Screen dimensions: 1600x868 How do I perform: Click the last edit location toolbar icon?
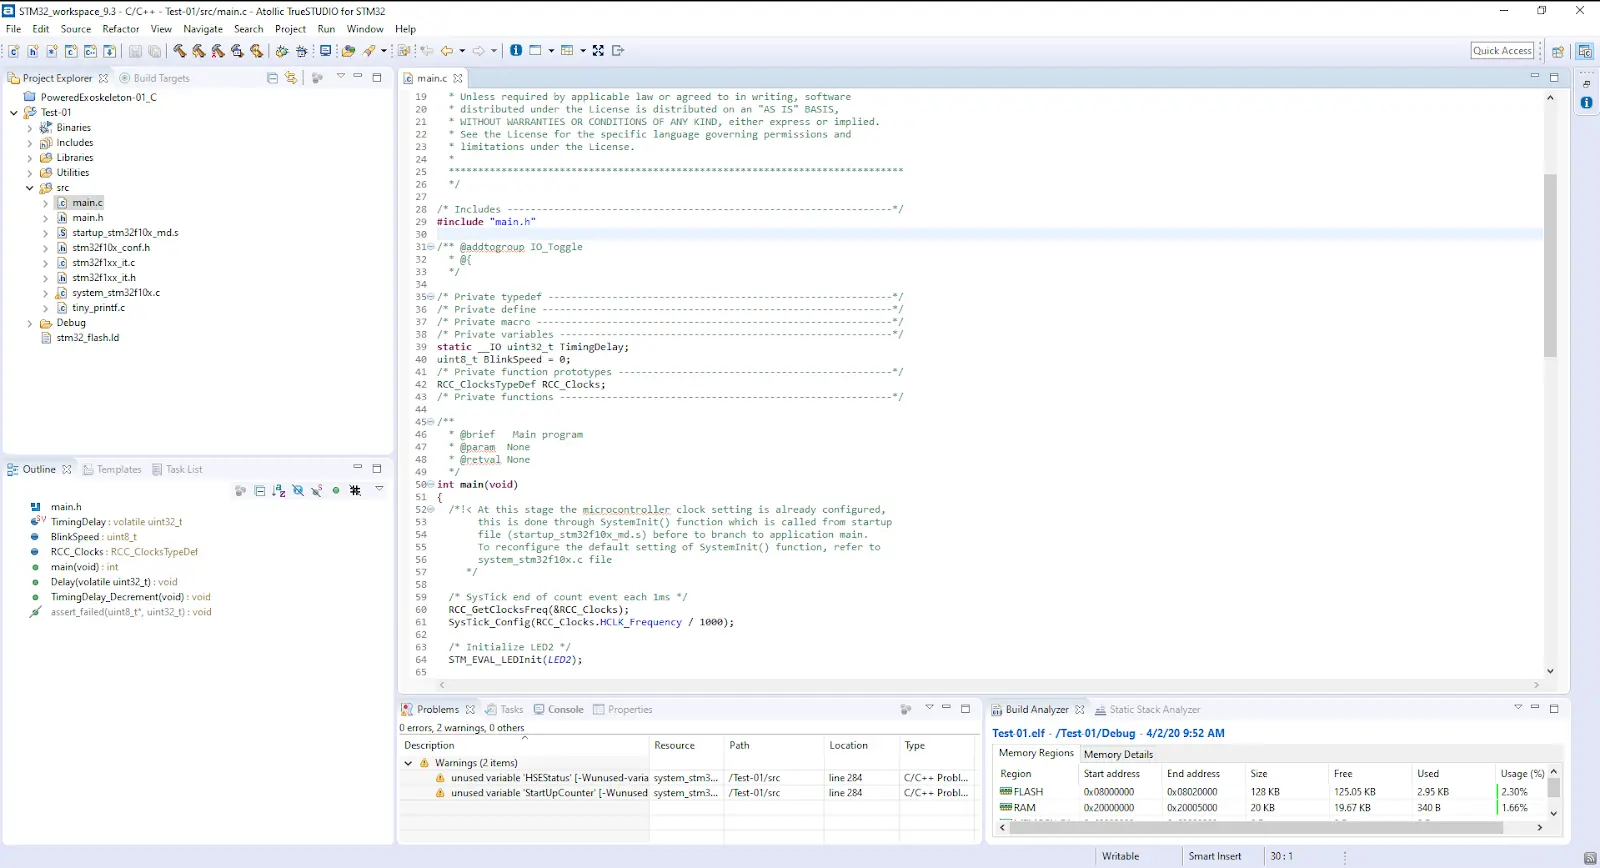point(427,51)
